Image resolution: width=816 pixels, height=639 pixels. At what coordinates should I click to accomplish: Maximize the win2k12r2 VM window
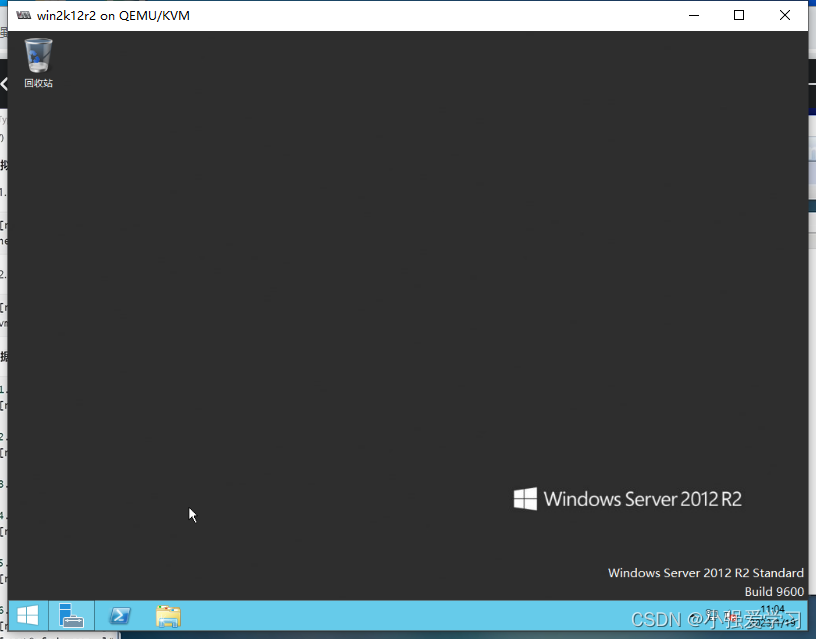(x=738, y=15)
